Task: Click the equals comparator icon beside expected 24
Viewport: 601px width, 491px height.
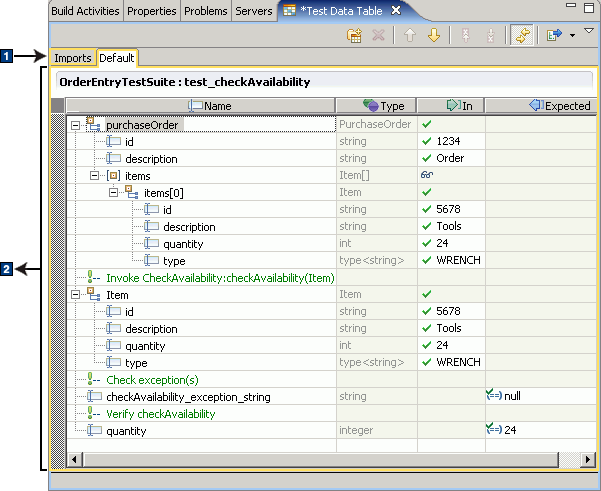Action: (x=494, y=429)
